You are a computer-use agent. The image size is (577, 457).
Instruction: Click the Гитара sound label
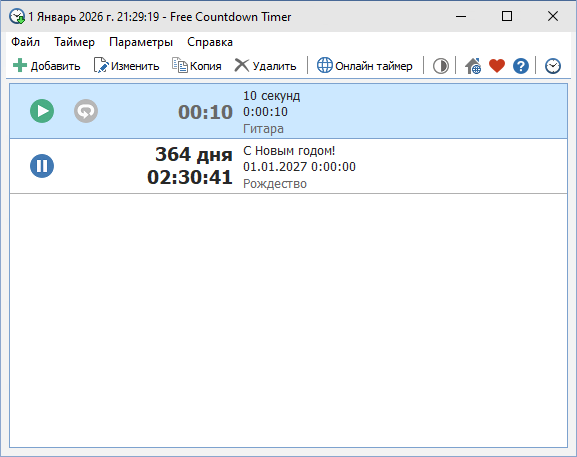point(263,129)
